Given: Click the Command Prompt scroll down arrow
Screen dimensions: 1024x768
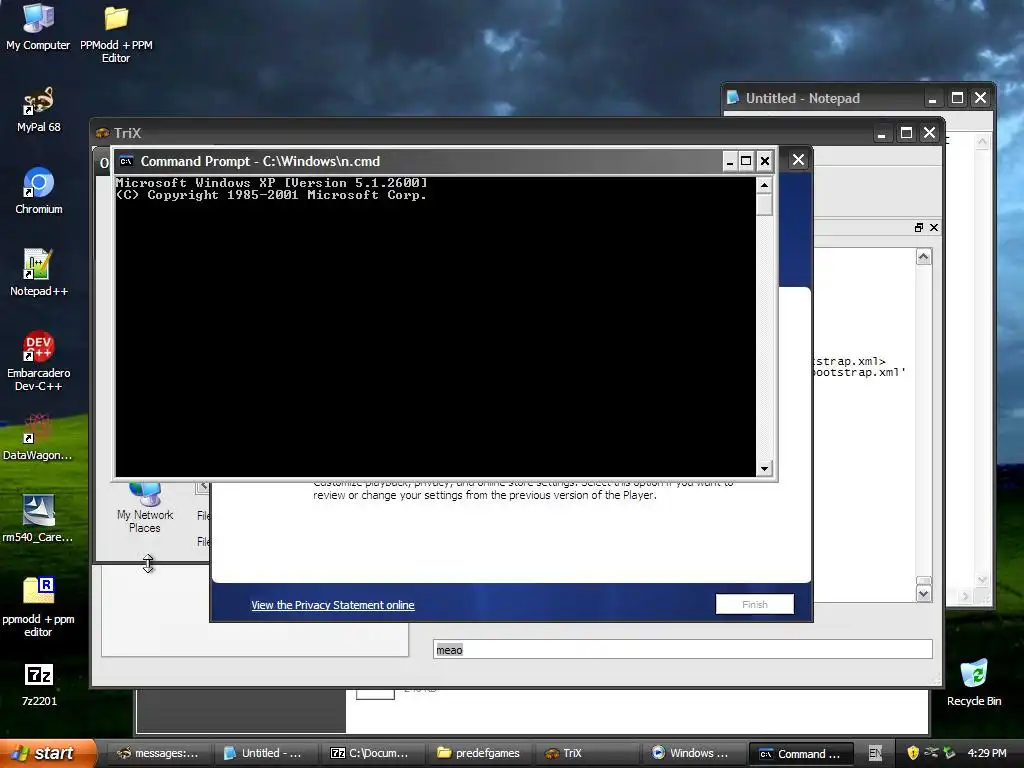Looking at the screenshot, I should [764, 468].
